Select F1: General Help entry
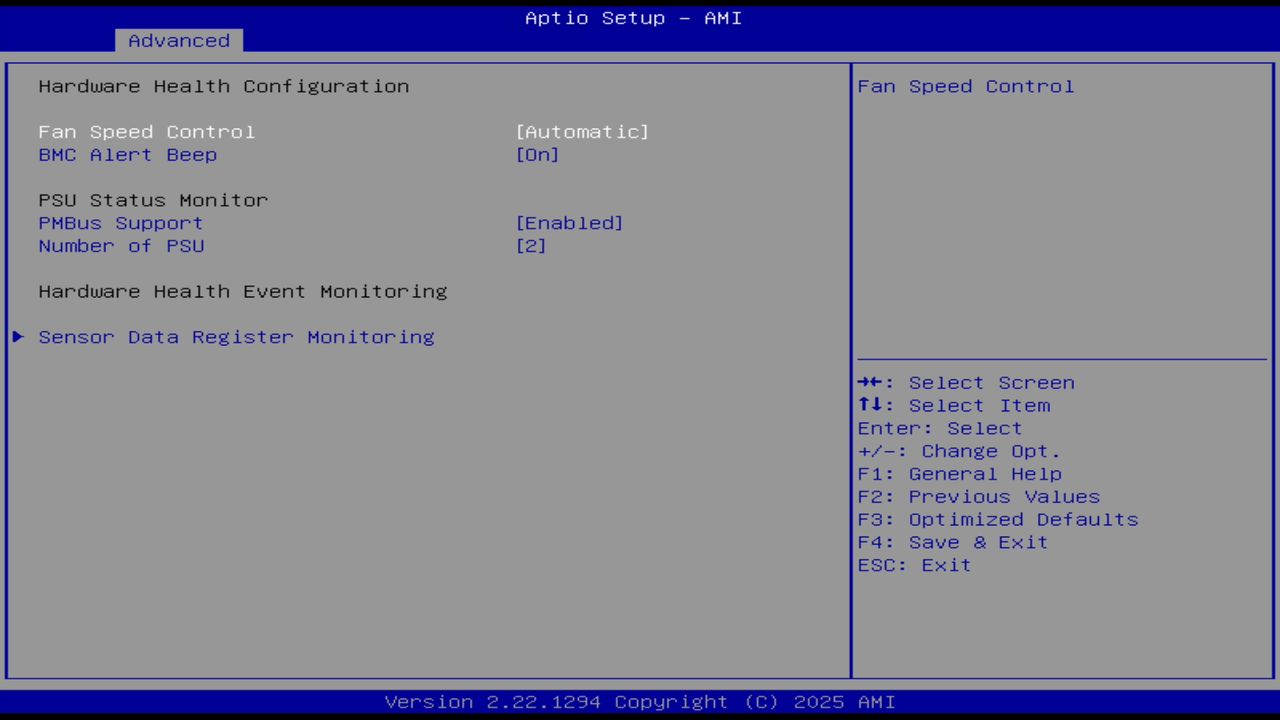This screenshot has width=1280, height=720. pos(959,473)
